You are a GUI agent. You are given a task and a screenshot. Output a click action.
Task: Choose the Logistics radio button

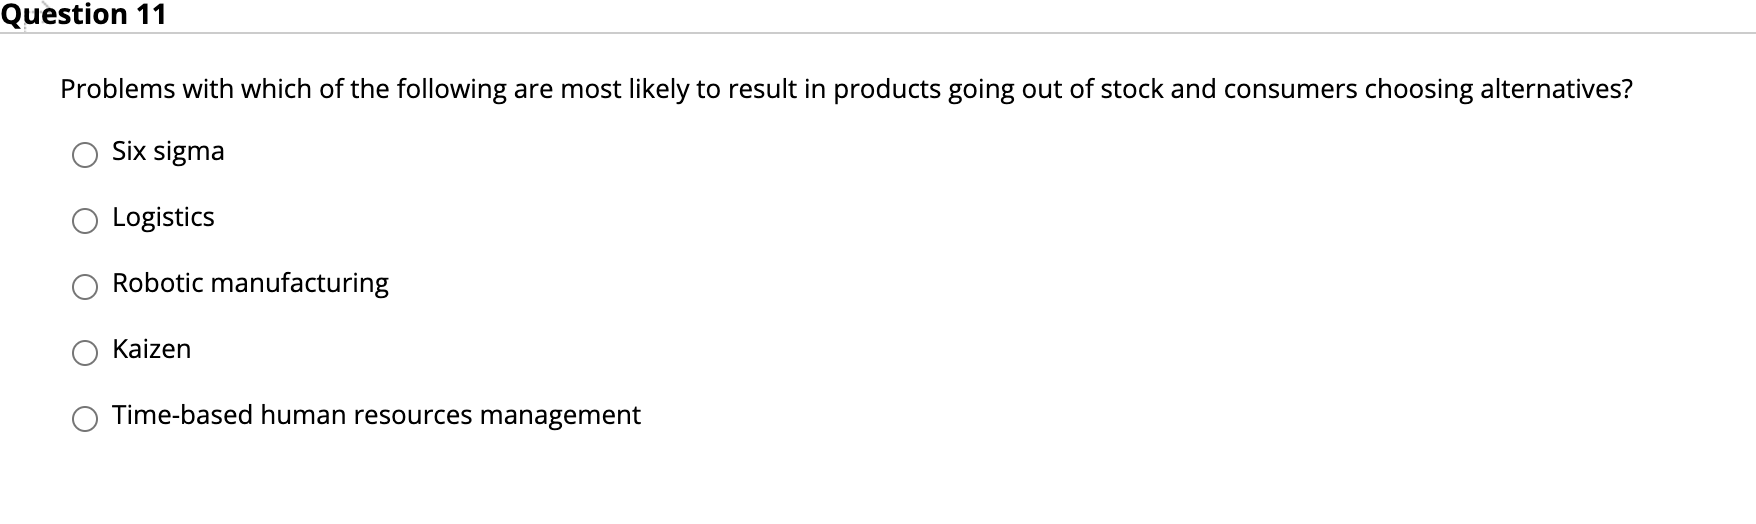click(85, 221)
